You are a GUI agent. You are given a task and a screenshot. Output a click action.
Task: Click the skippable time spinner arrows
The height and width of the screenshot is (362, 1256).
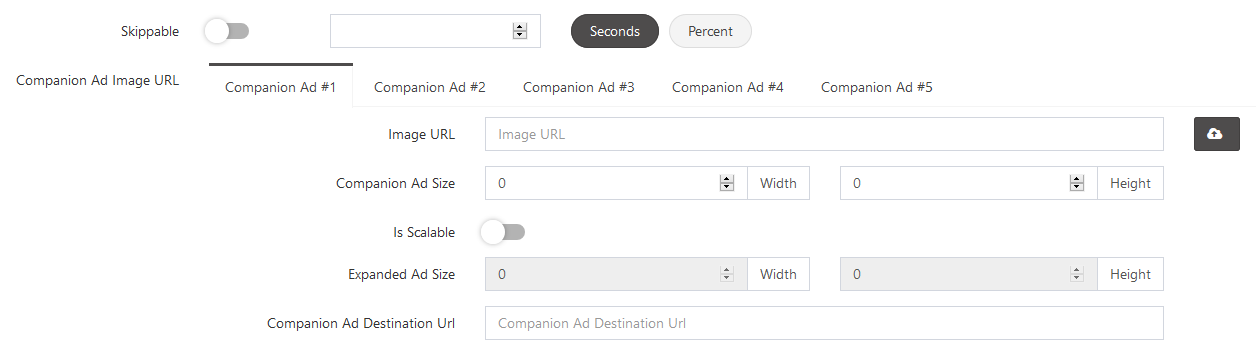point(520,31)
